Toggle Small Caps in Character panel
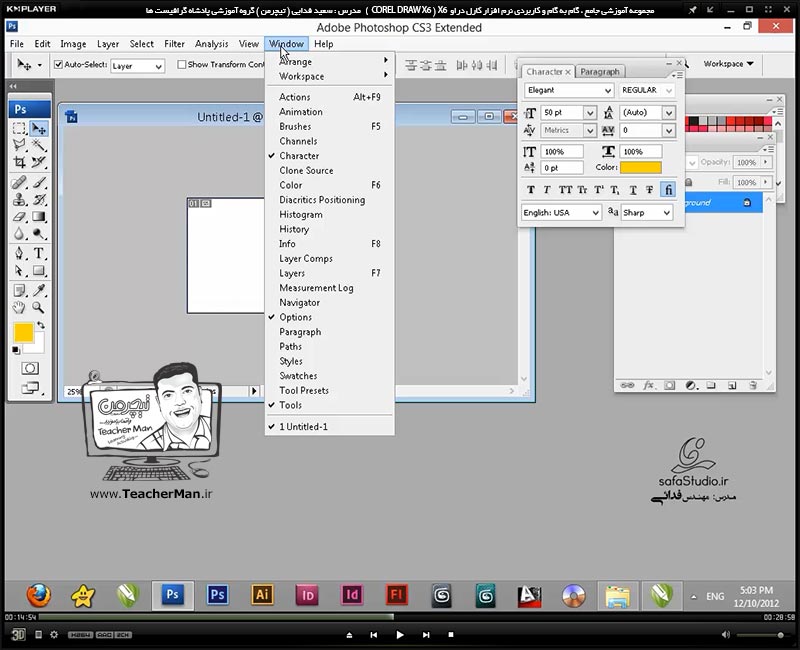The height and width of the screenshot is (650, 800). click(582, 190)
